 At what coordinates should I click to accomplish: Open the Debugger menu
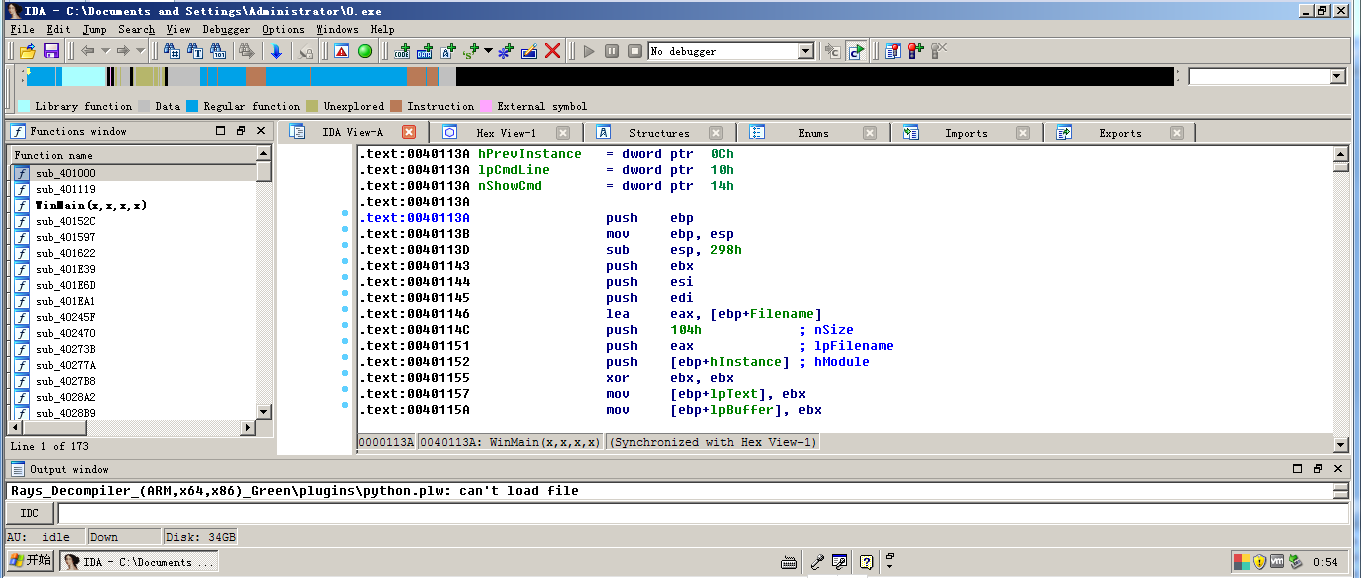coord(226,30)
